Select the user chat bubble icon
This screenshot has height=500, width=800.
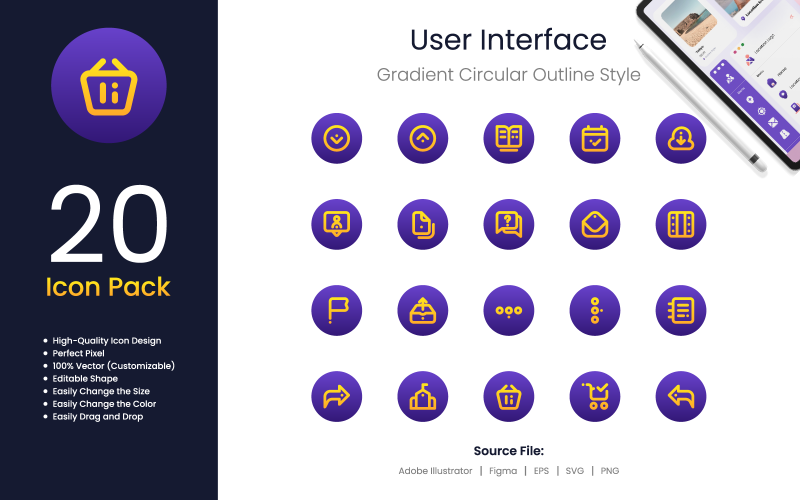click(336, 224)
